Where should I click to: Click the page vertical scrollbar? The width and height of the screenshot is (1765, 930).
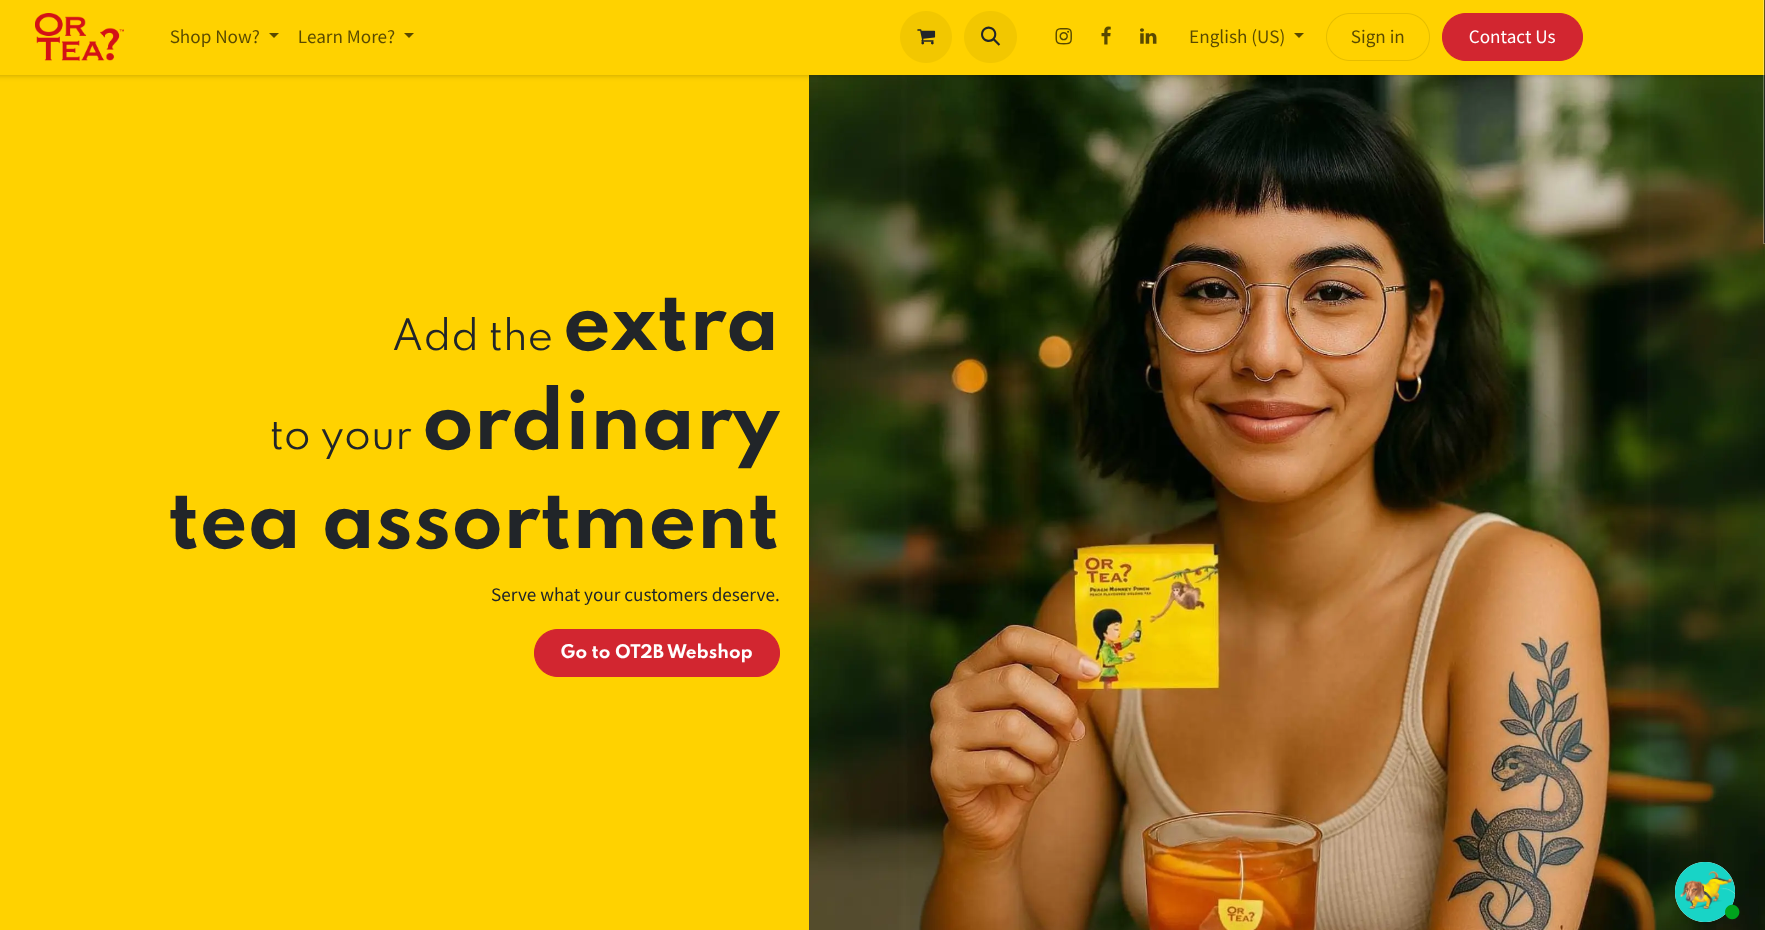click(1762, 160)
